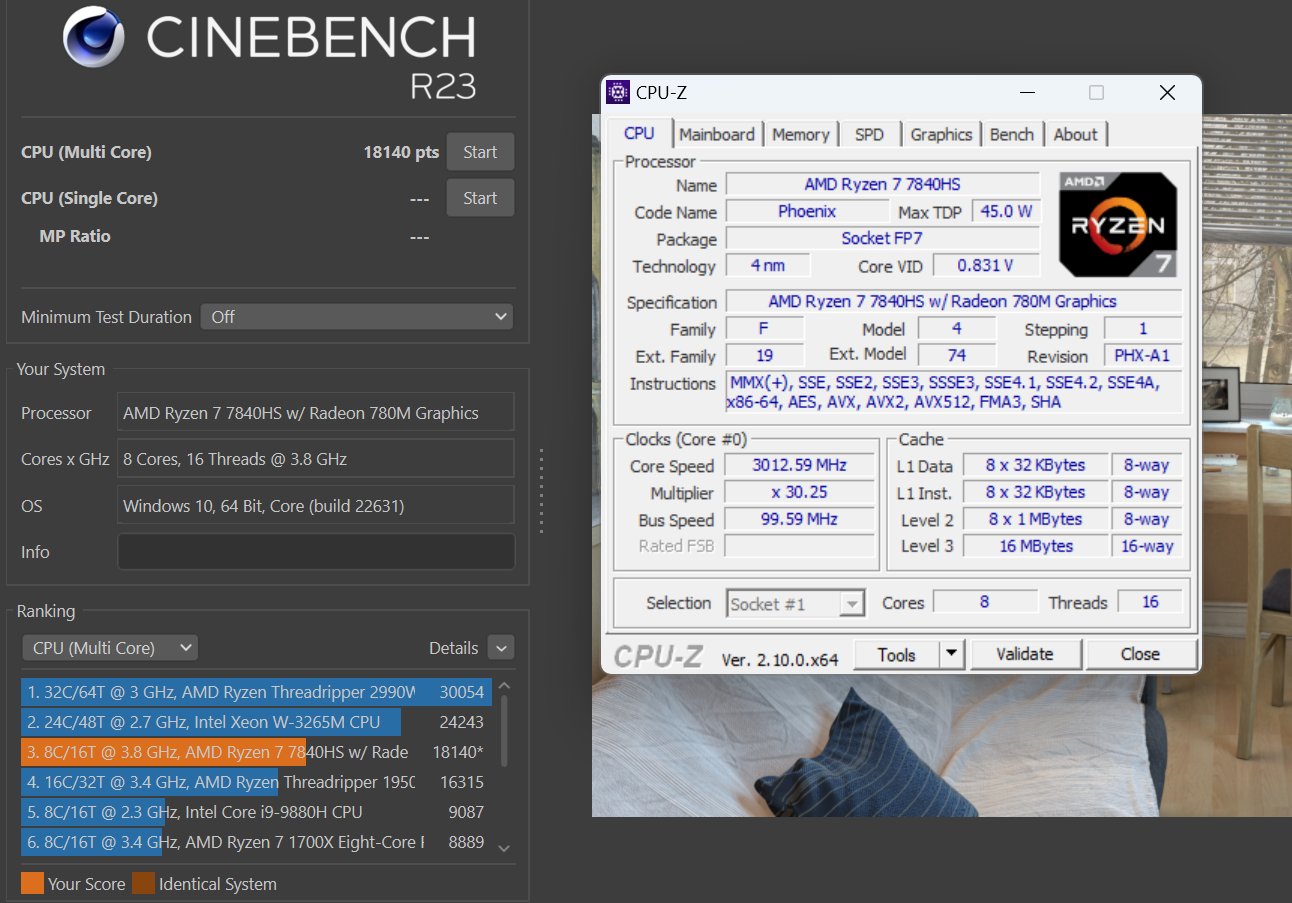Select ranking row Threadripper 2990W
This screenshot has height=903, width=1292.
pos(255,692)
